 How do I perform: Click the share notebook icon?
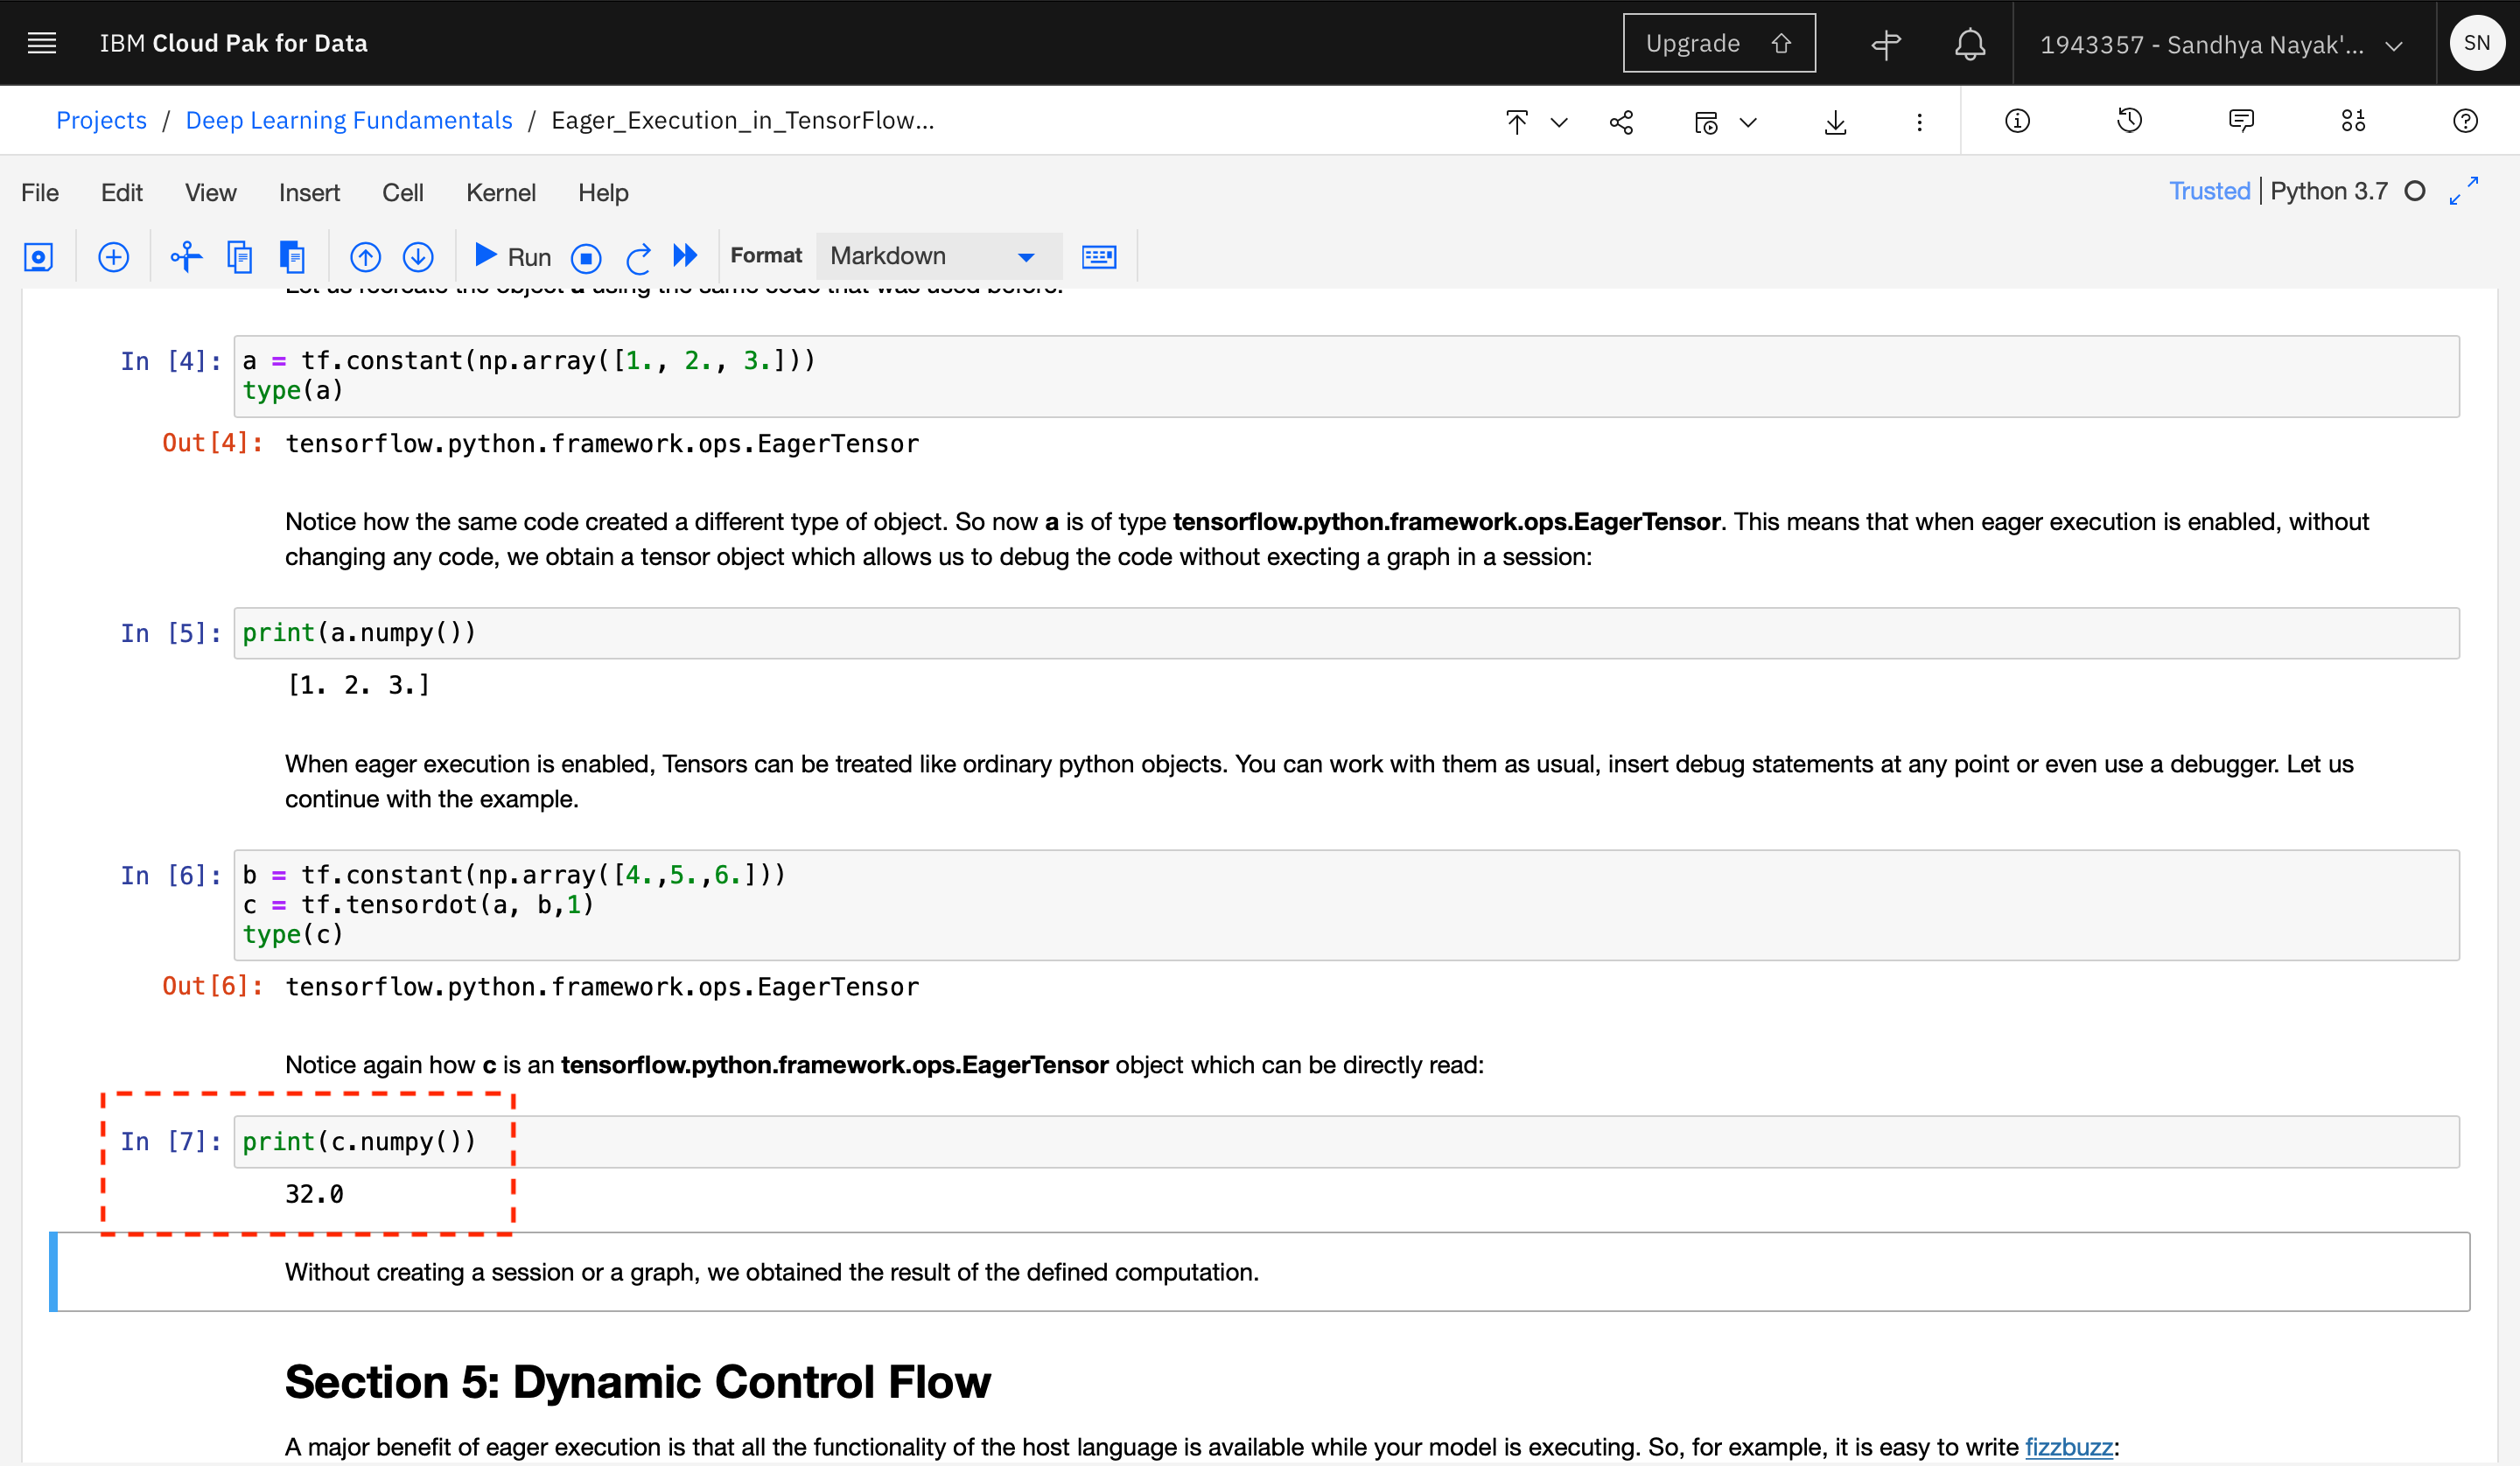click(x=1621, y=122)
